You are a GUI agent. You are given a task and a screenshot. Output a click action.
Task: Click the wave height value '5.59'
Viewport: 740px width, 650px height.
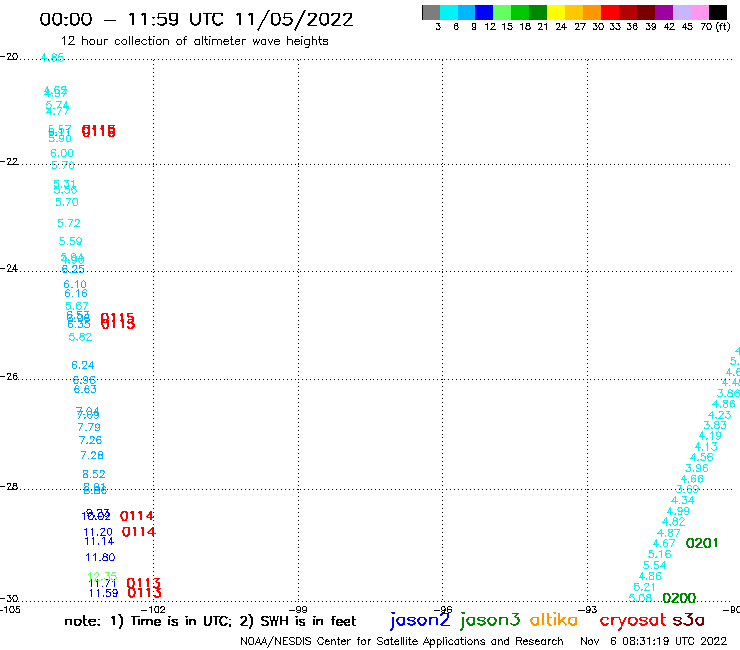pyautogui.click(x=70, y=241)
